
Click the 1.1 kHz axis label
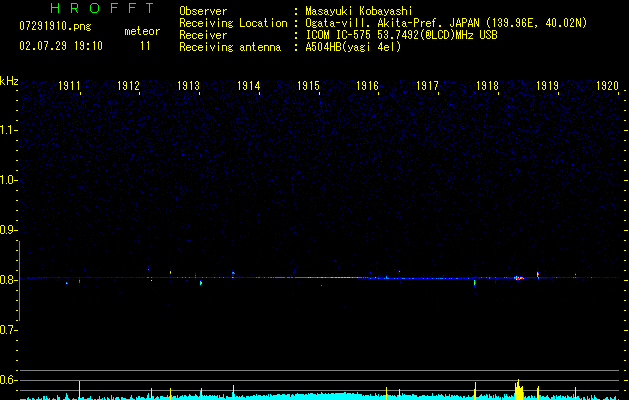[8, 130]
